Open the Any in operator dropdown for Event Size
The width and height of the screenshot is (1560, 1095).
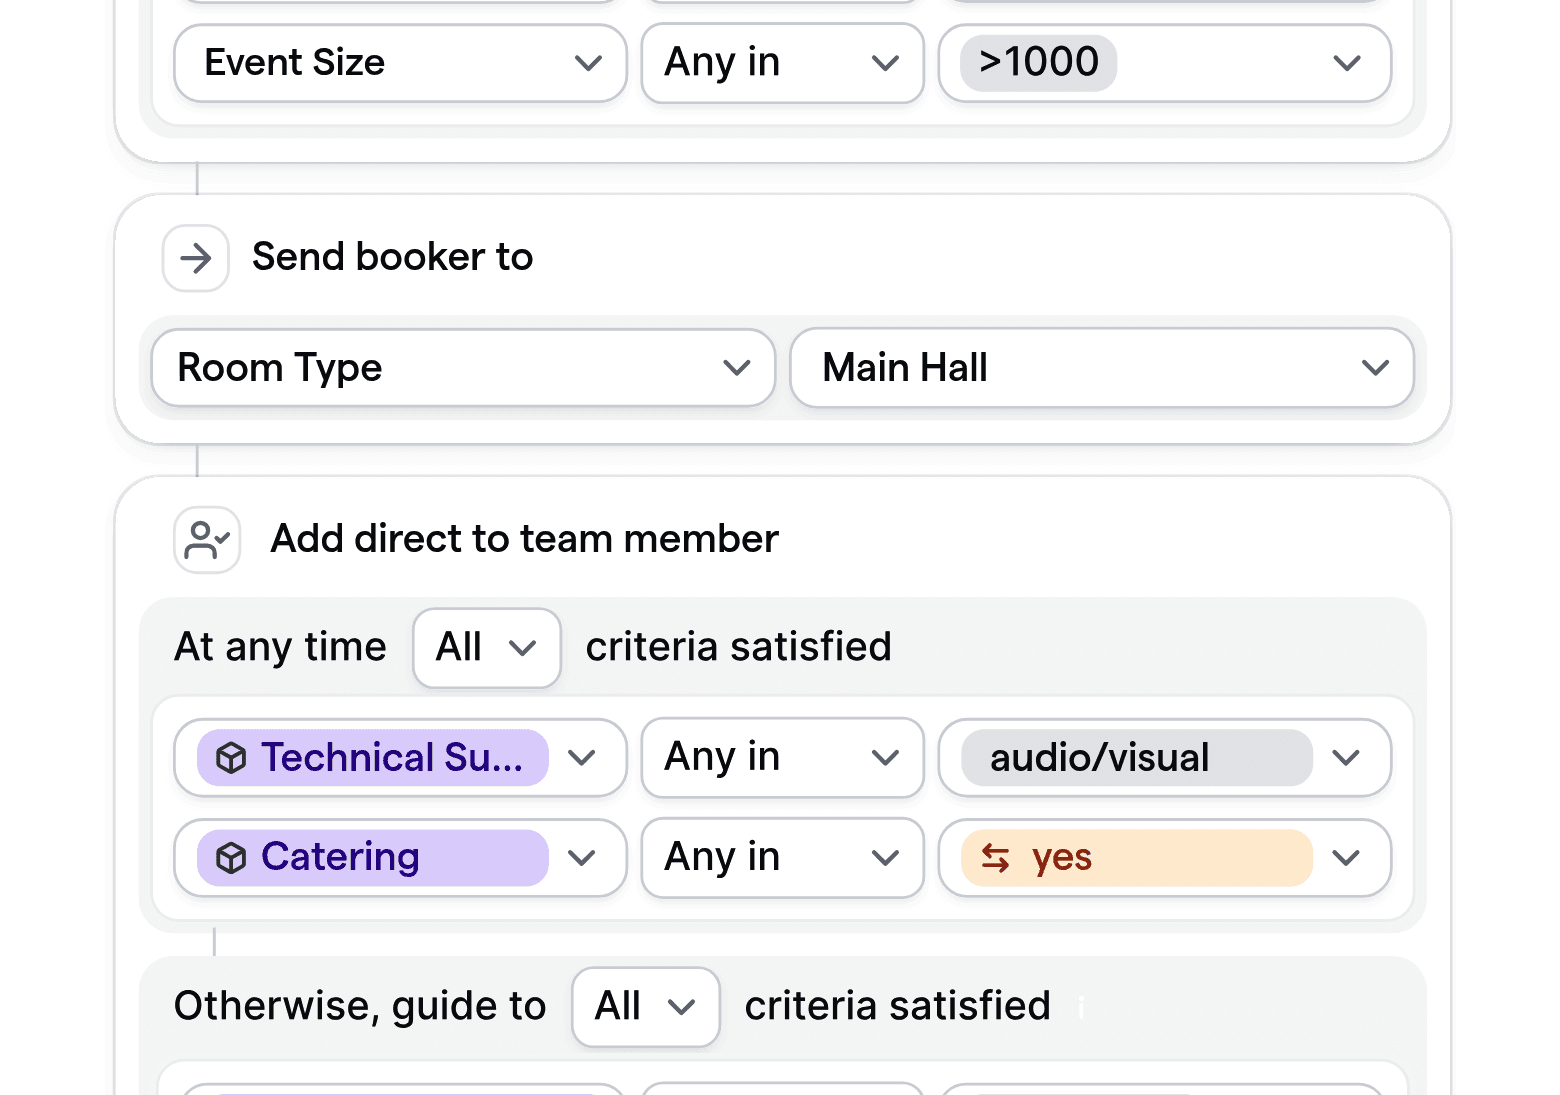884,63
